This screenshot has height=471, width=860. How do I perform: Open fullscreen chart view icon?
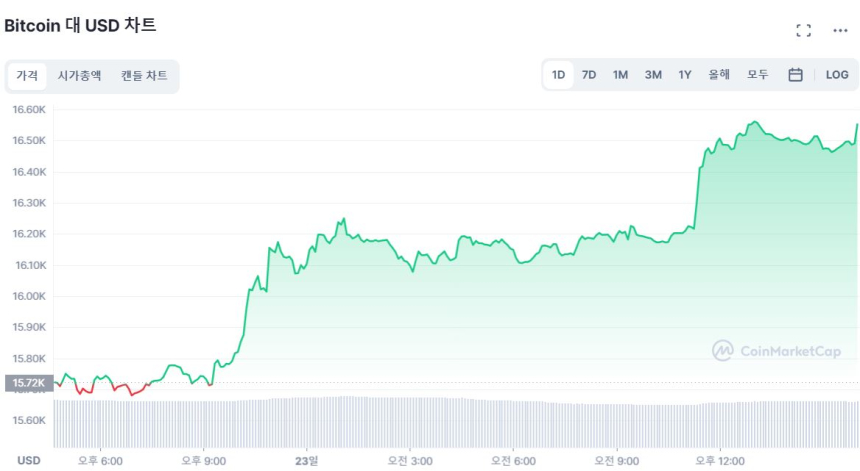tap(803, 30)
